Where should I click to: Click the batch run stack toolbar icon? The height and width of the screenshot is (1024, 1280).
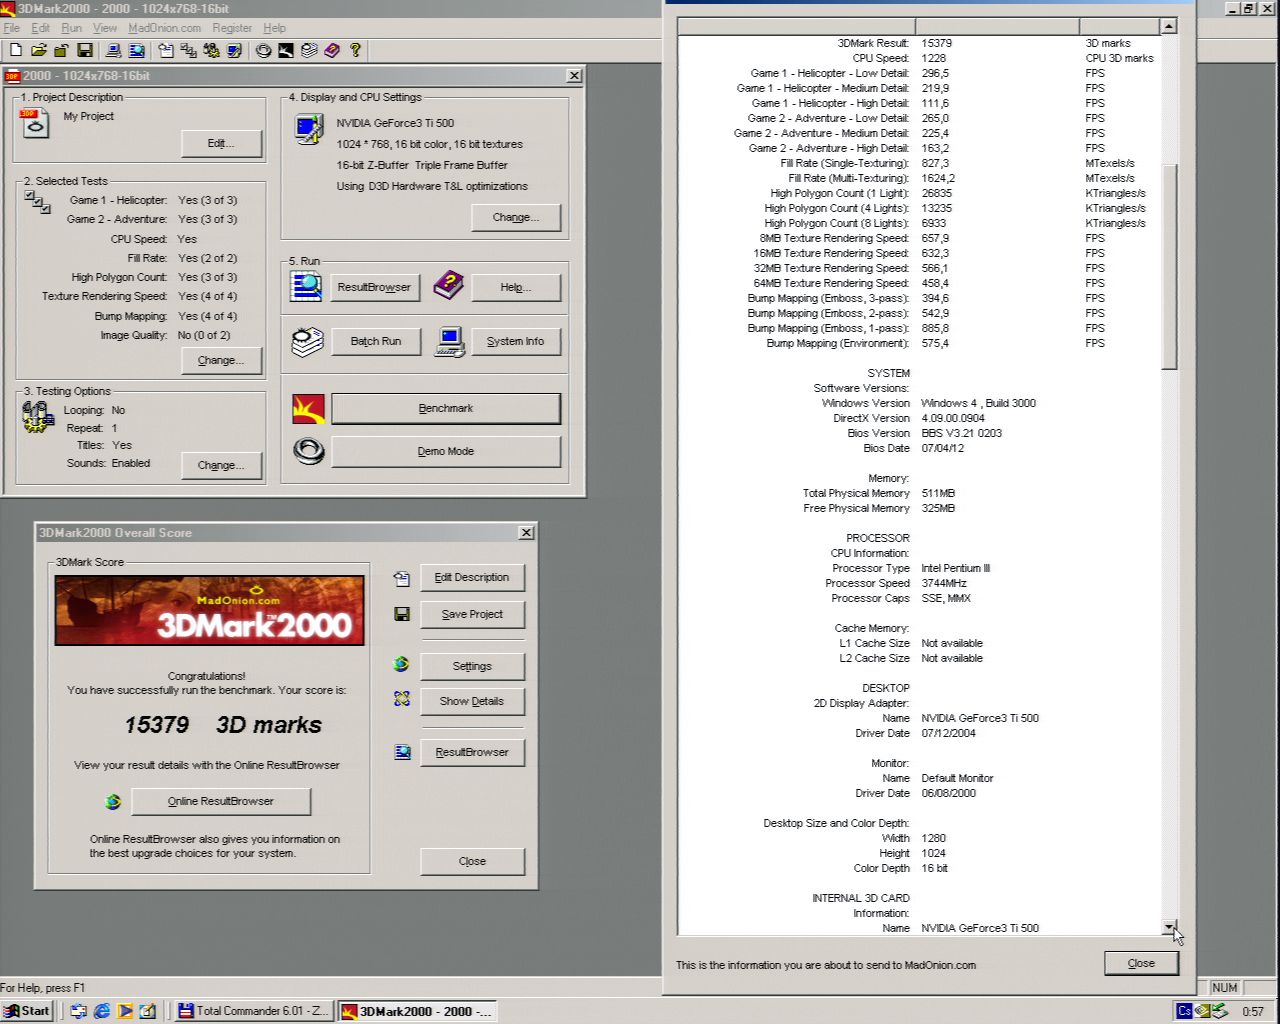coord(309,50)
